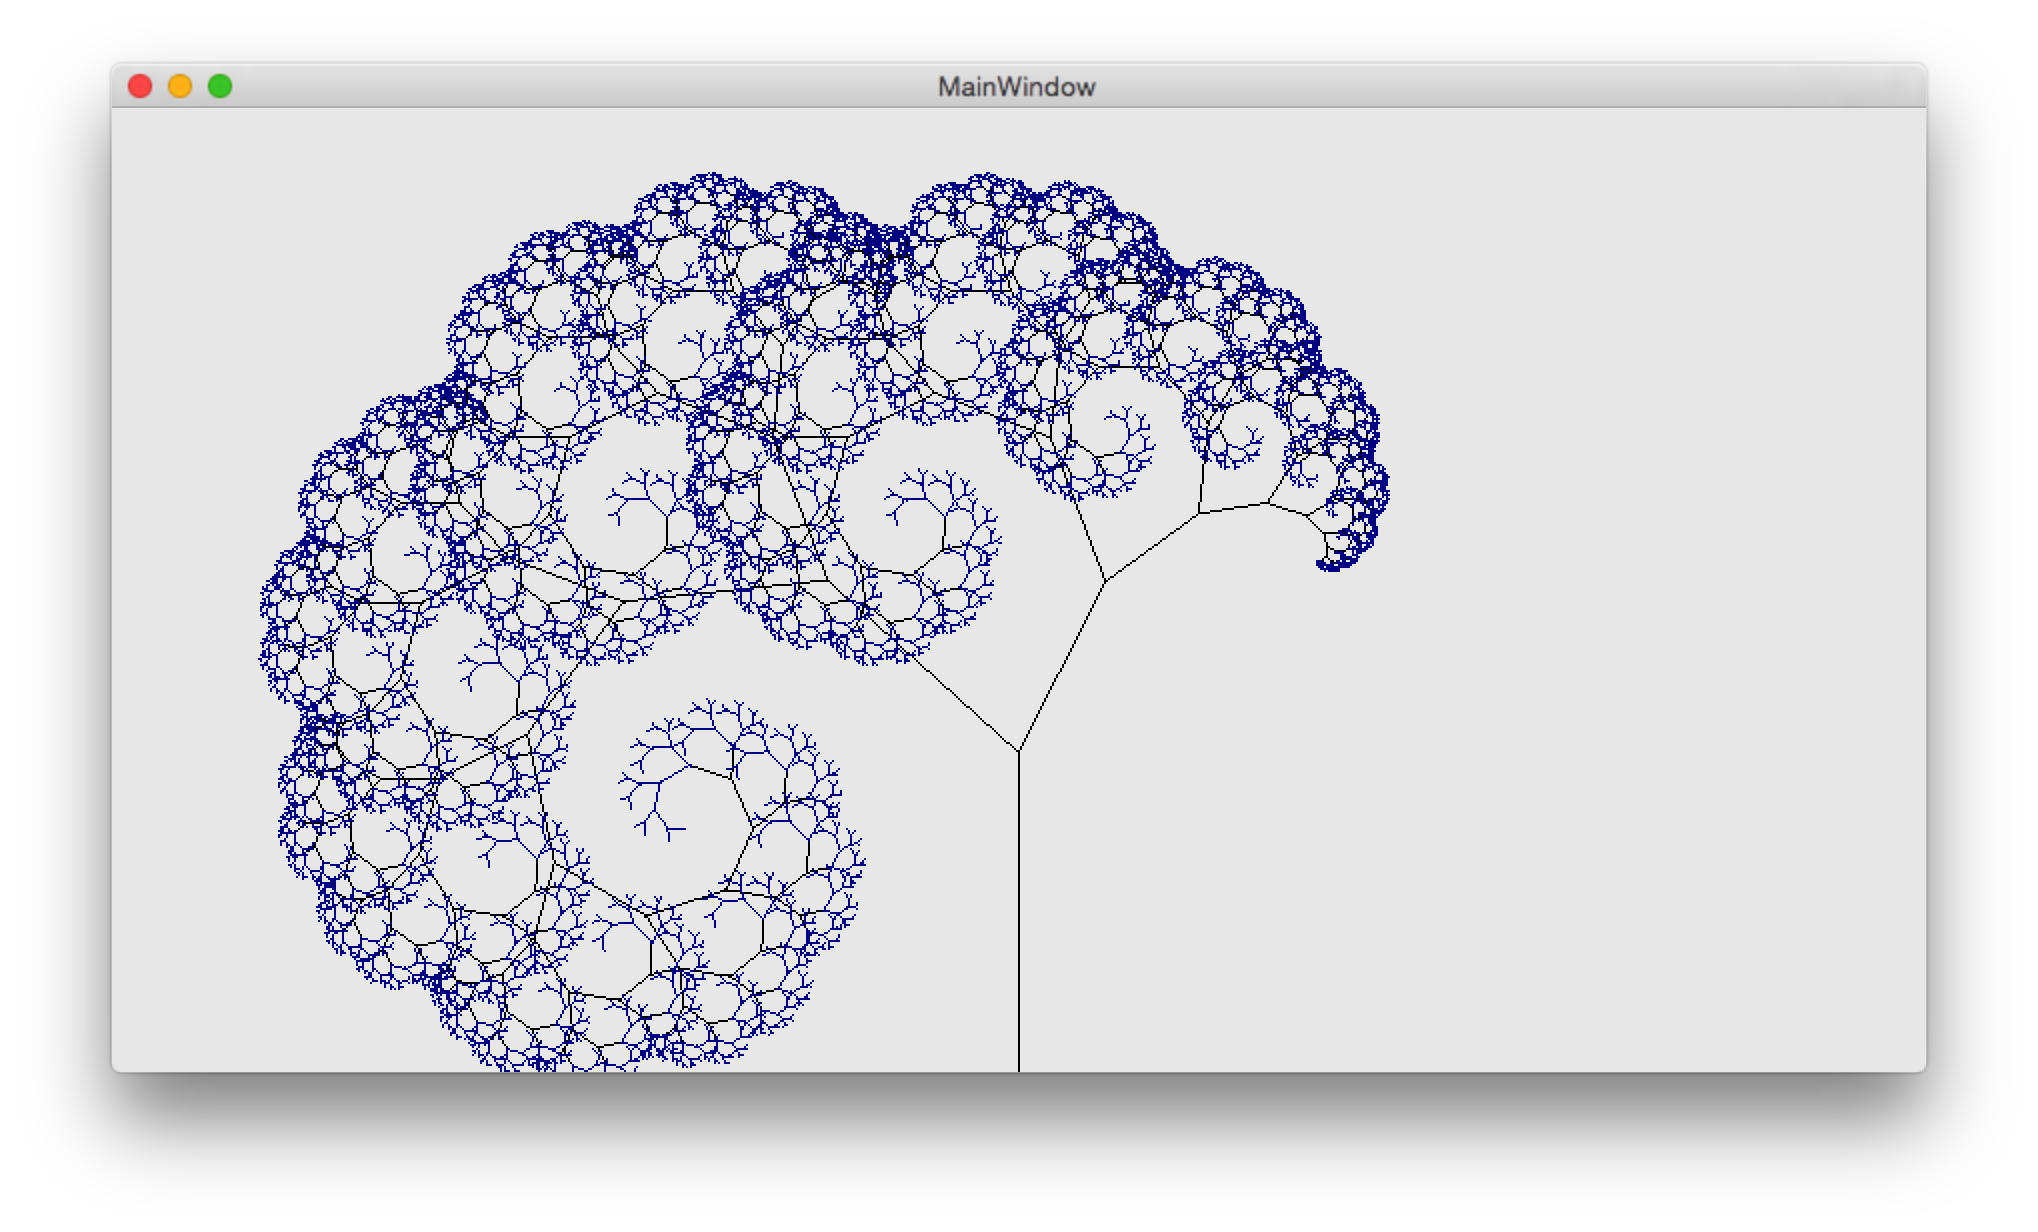
Task: Click the empty title bar area right of title
Action: (1500, 87)
